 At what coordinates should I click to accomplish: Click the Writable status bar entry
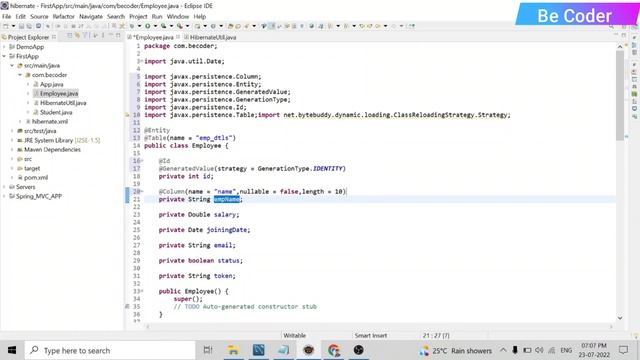click(x=294, y=336)
